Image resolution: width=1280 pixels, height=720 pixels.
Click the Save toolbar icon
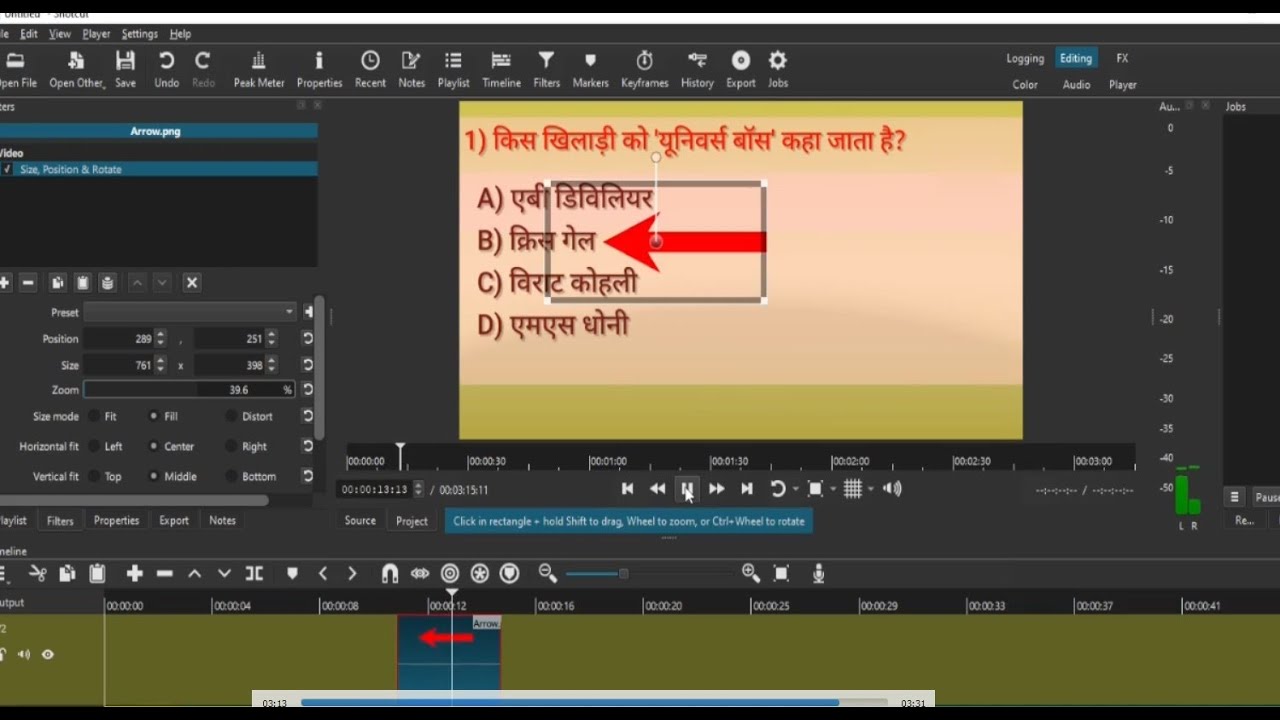(125, 69)
